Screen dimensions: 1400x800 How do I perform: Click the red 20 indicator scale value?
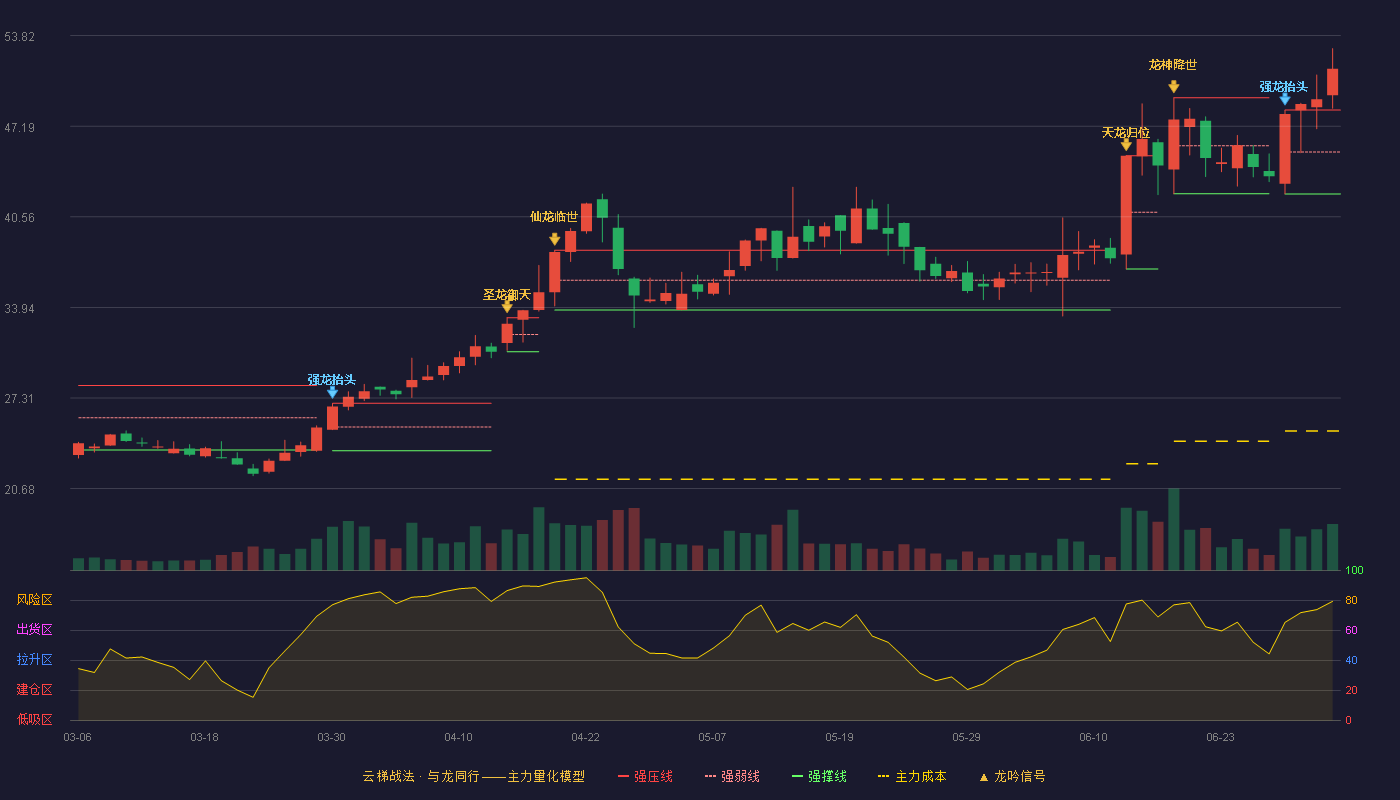[1350, 691]
